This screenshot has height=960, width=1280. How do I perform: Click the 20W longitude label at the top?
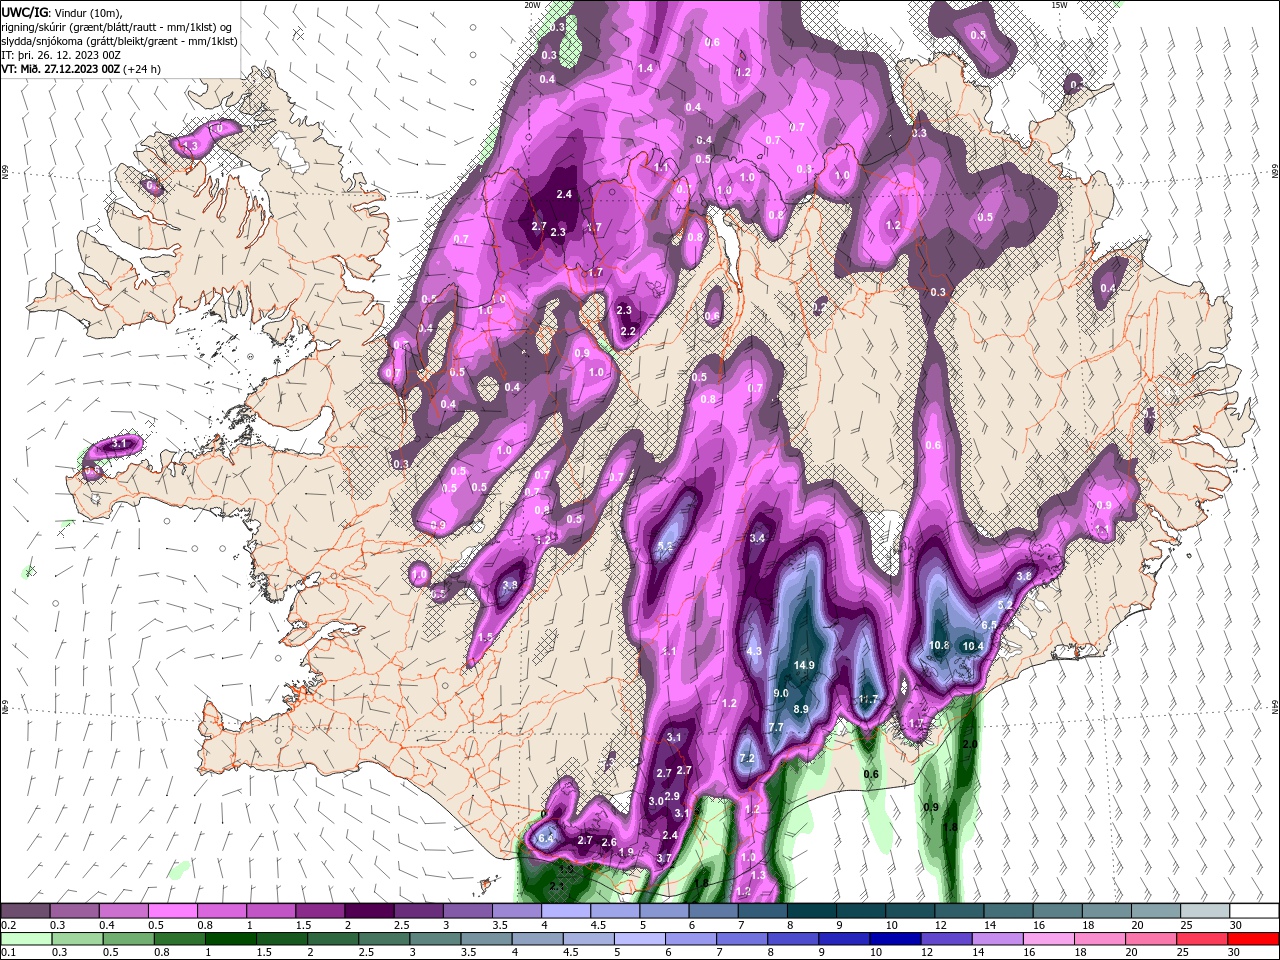click(x=532, y=5)
